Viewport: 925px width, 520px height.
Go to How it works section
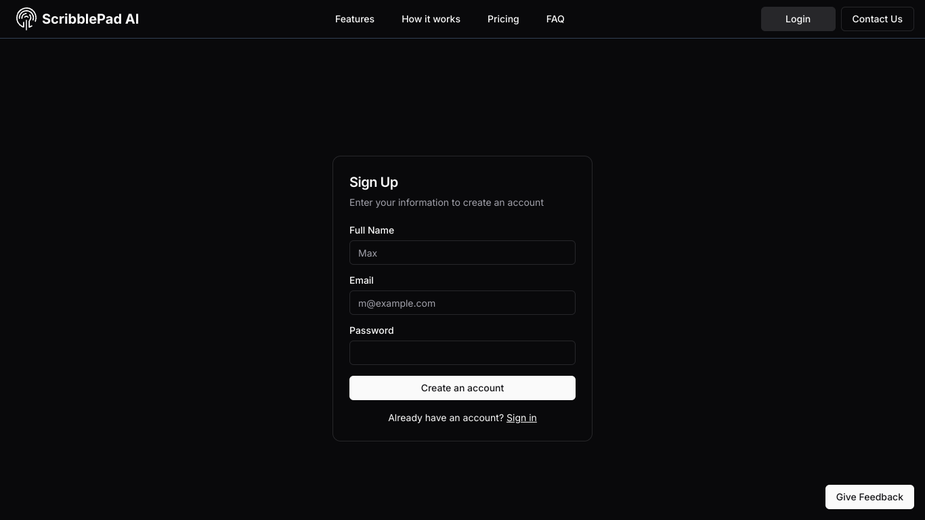pyautogui.click(x=431, y=19)
